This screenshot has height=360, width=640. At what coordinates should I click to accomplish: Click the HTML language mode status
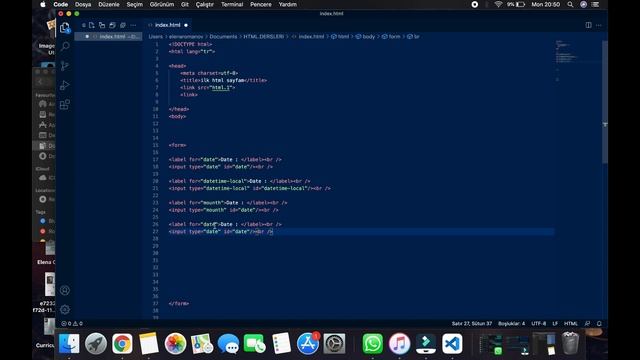pyautogui.click(x=571, y=323)
